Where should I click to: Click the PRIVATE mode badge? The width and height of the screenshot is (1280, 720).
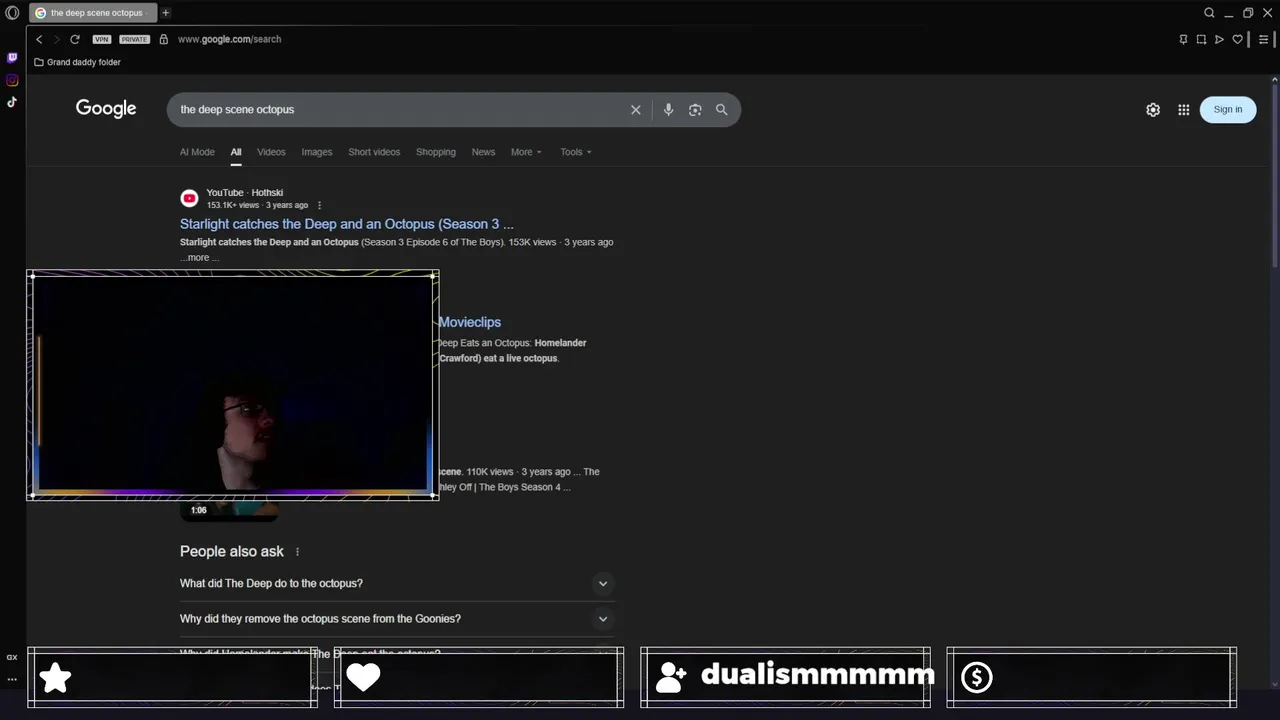click(x=134, y=39)
